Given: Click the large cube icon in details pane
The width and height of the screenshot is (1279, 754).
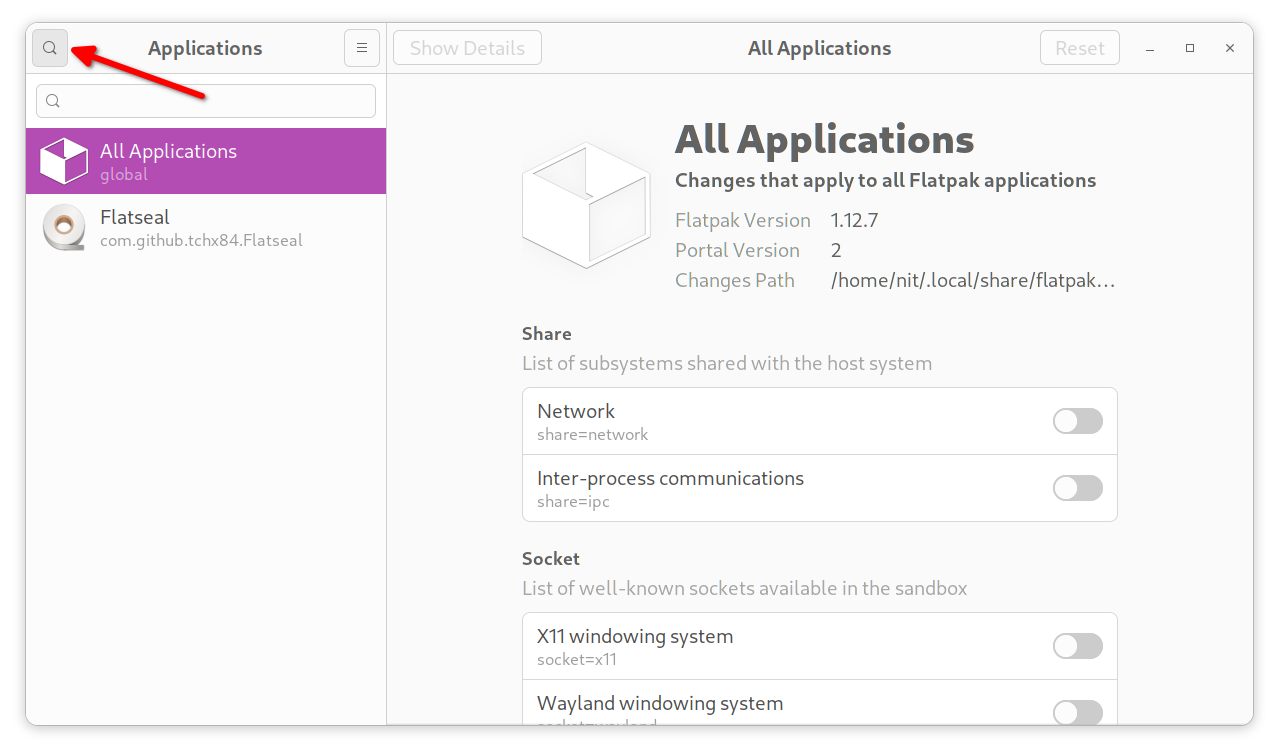Looking at the screenshot, I should pyautogui.click(x=586, y=205).
